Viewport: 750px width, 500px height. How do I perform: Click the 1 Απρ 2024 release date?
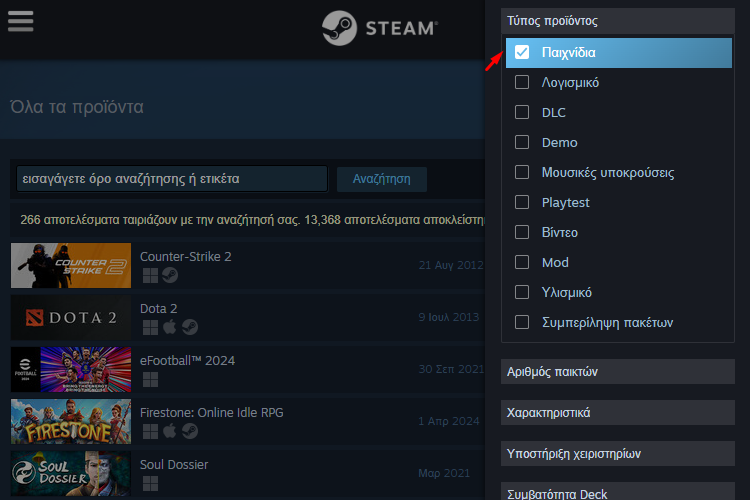[x=449, y=421]
